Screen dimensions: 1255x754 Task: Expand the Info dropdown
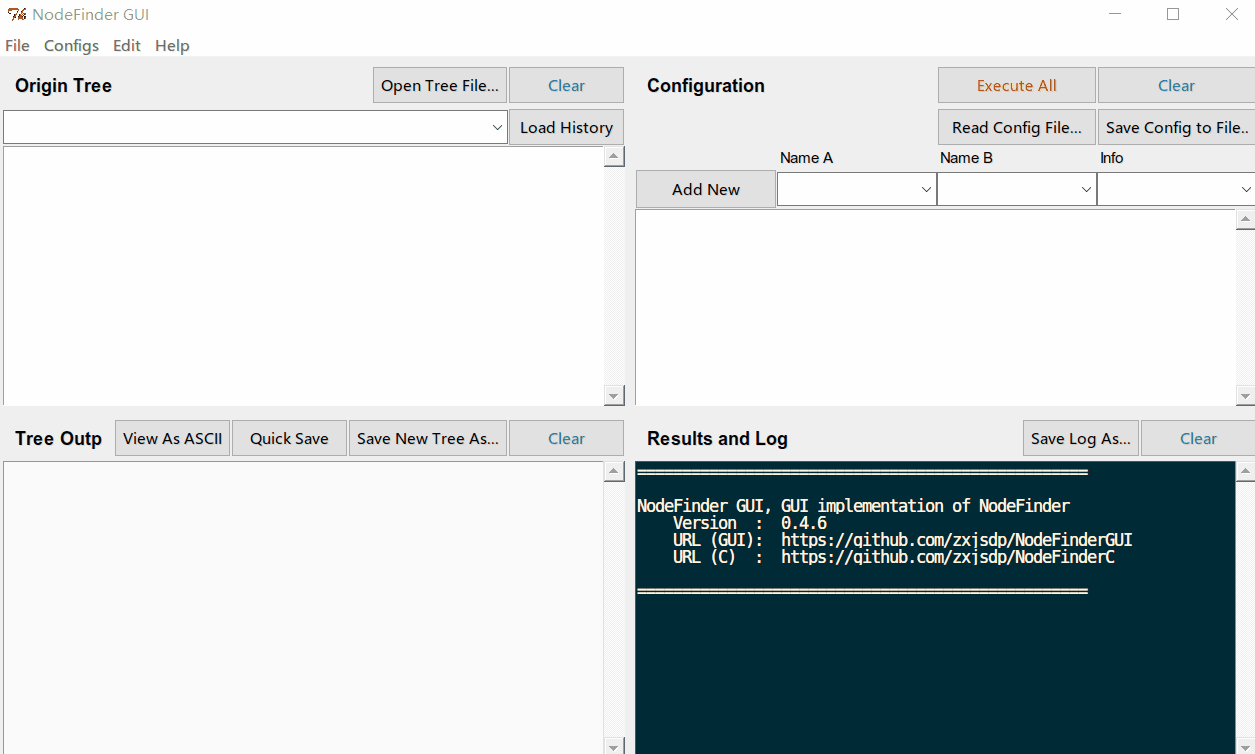point(1245,190)
